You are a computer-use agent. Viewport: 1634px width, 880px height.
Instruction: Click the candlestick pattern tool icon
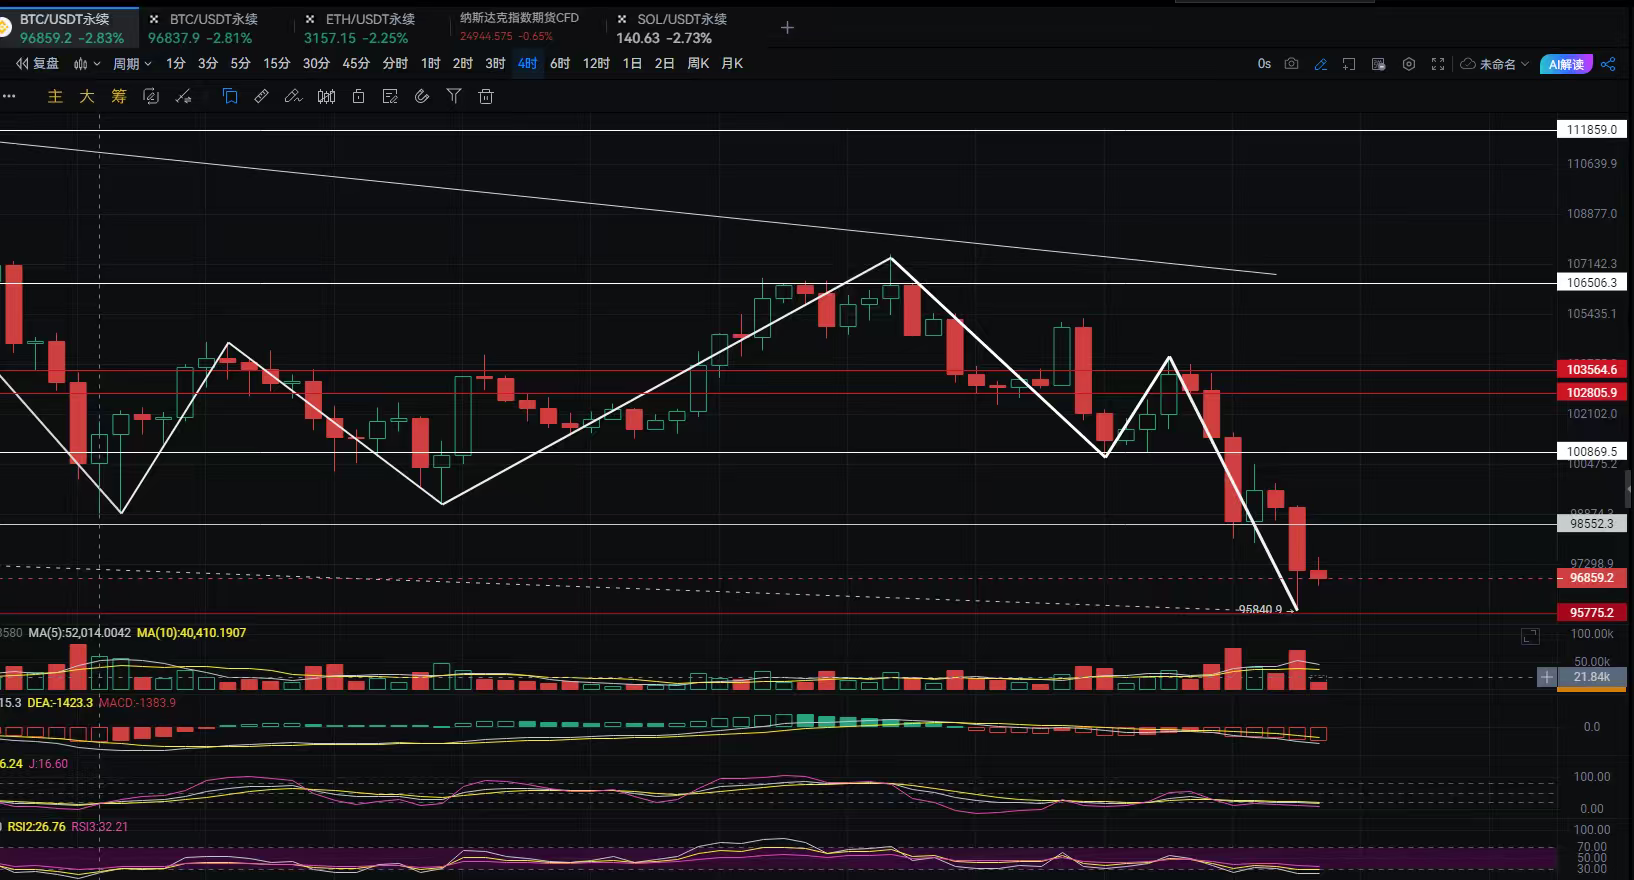pos(326,97)
